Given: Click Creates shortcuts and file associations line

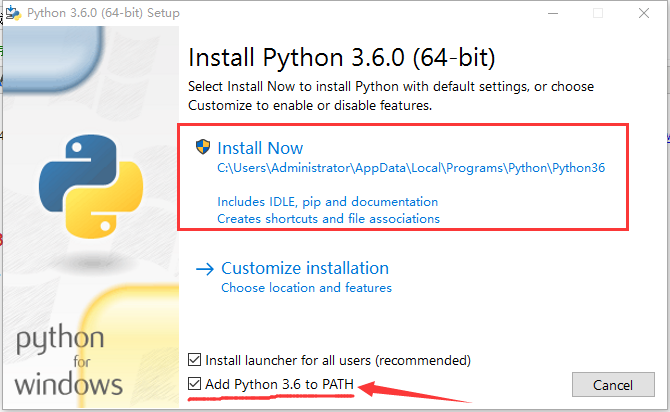Looking at the screenshot, I should click(329, 219).
